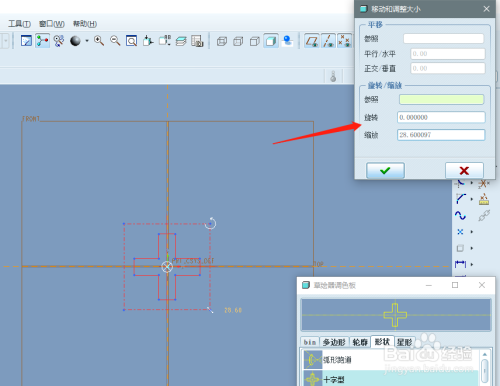Click the enhanced realism blue ball icon

[x=287, y=41]
